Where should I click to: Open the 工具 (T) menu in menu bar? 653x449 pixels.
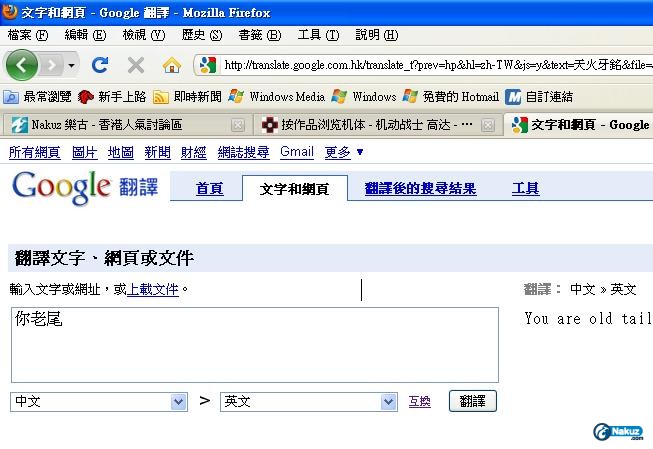(x=318, y=35)
